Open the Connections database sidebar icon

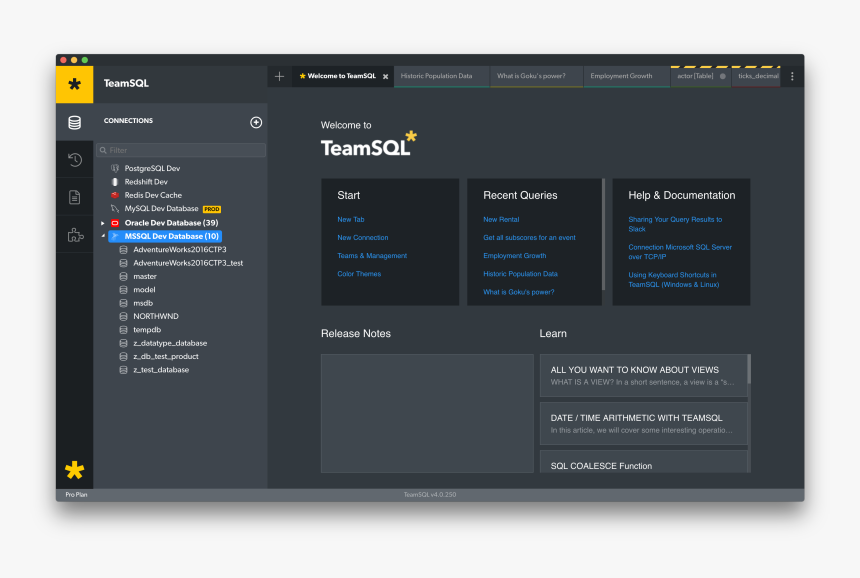coord(75,122)
